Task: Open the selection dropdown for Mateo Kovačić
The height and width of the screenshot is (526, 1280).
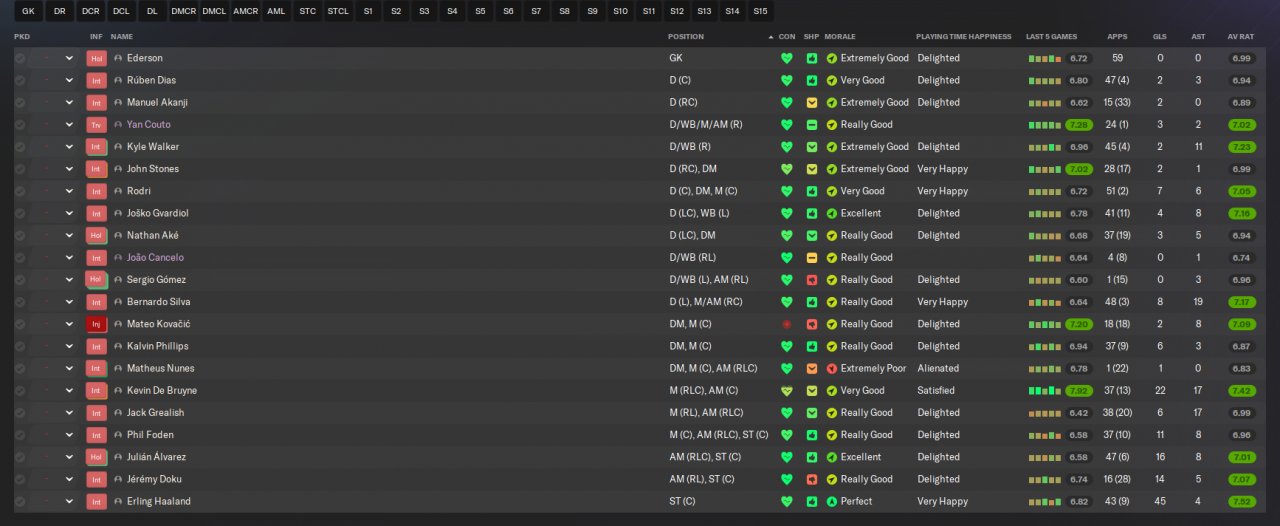Action: (69, 324)
